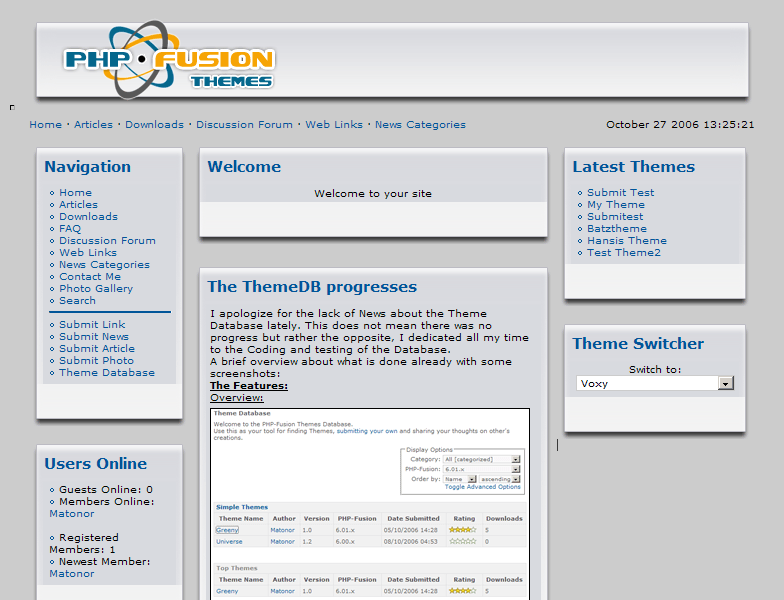
Task: Open the Hansis Theme link
Action: tap(627, 240)
